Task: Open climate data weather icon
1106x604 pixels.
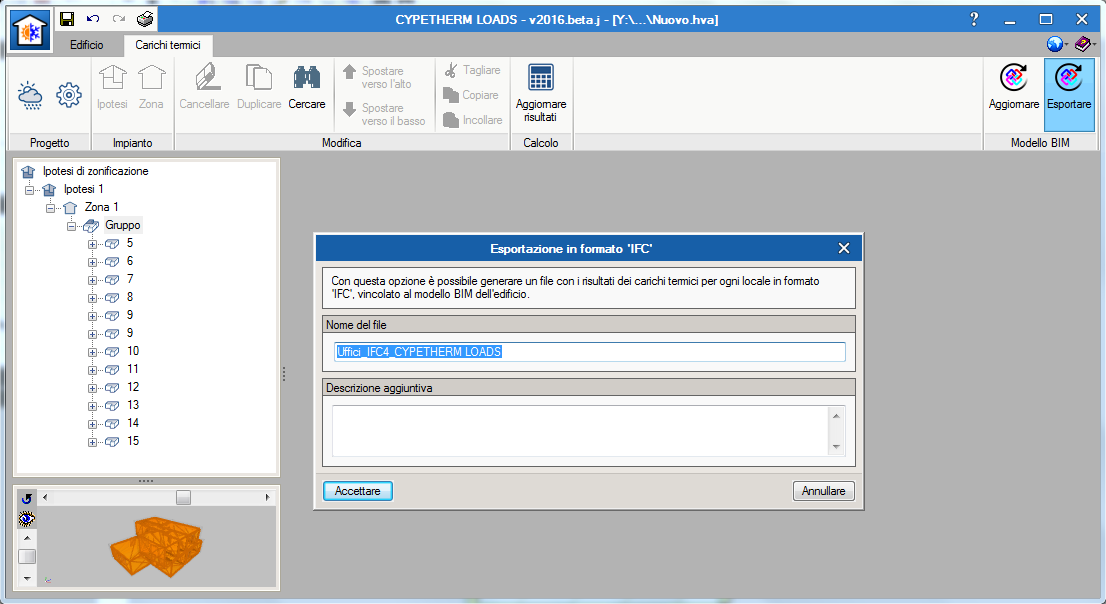Action: click(30, 95)
